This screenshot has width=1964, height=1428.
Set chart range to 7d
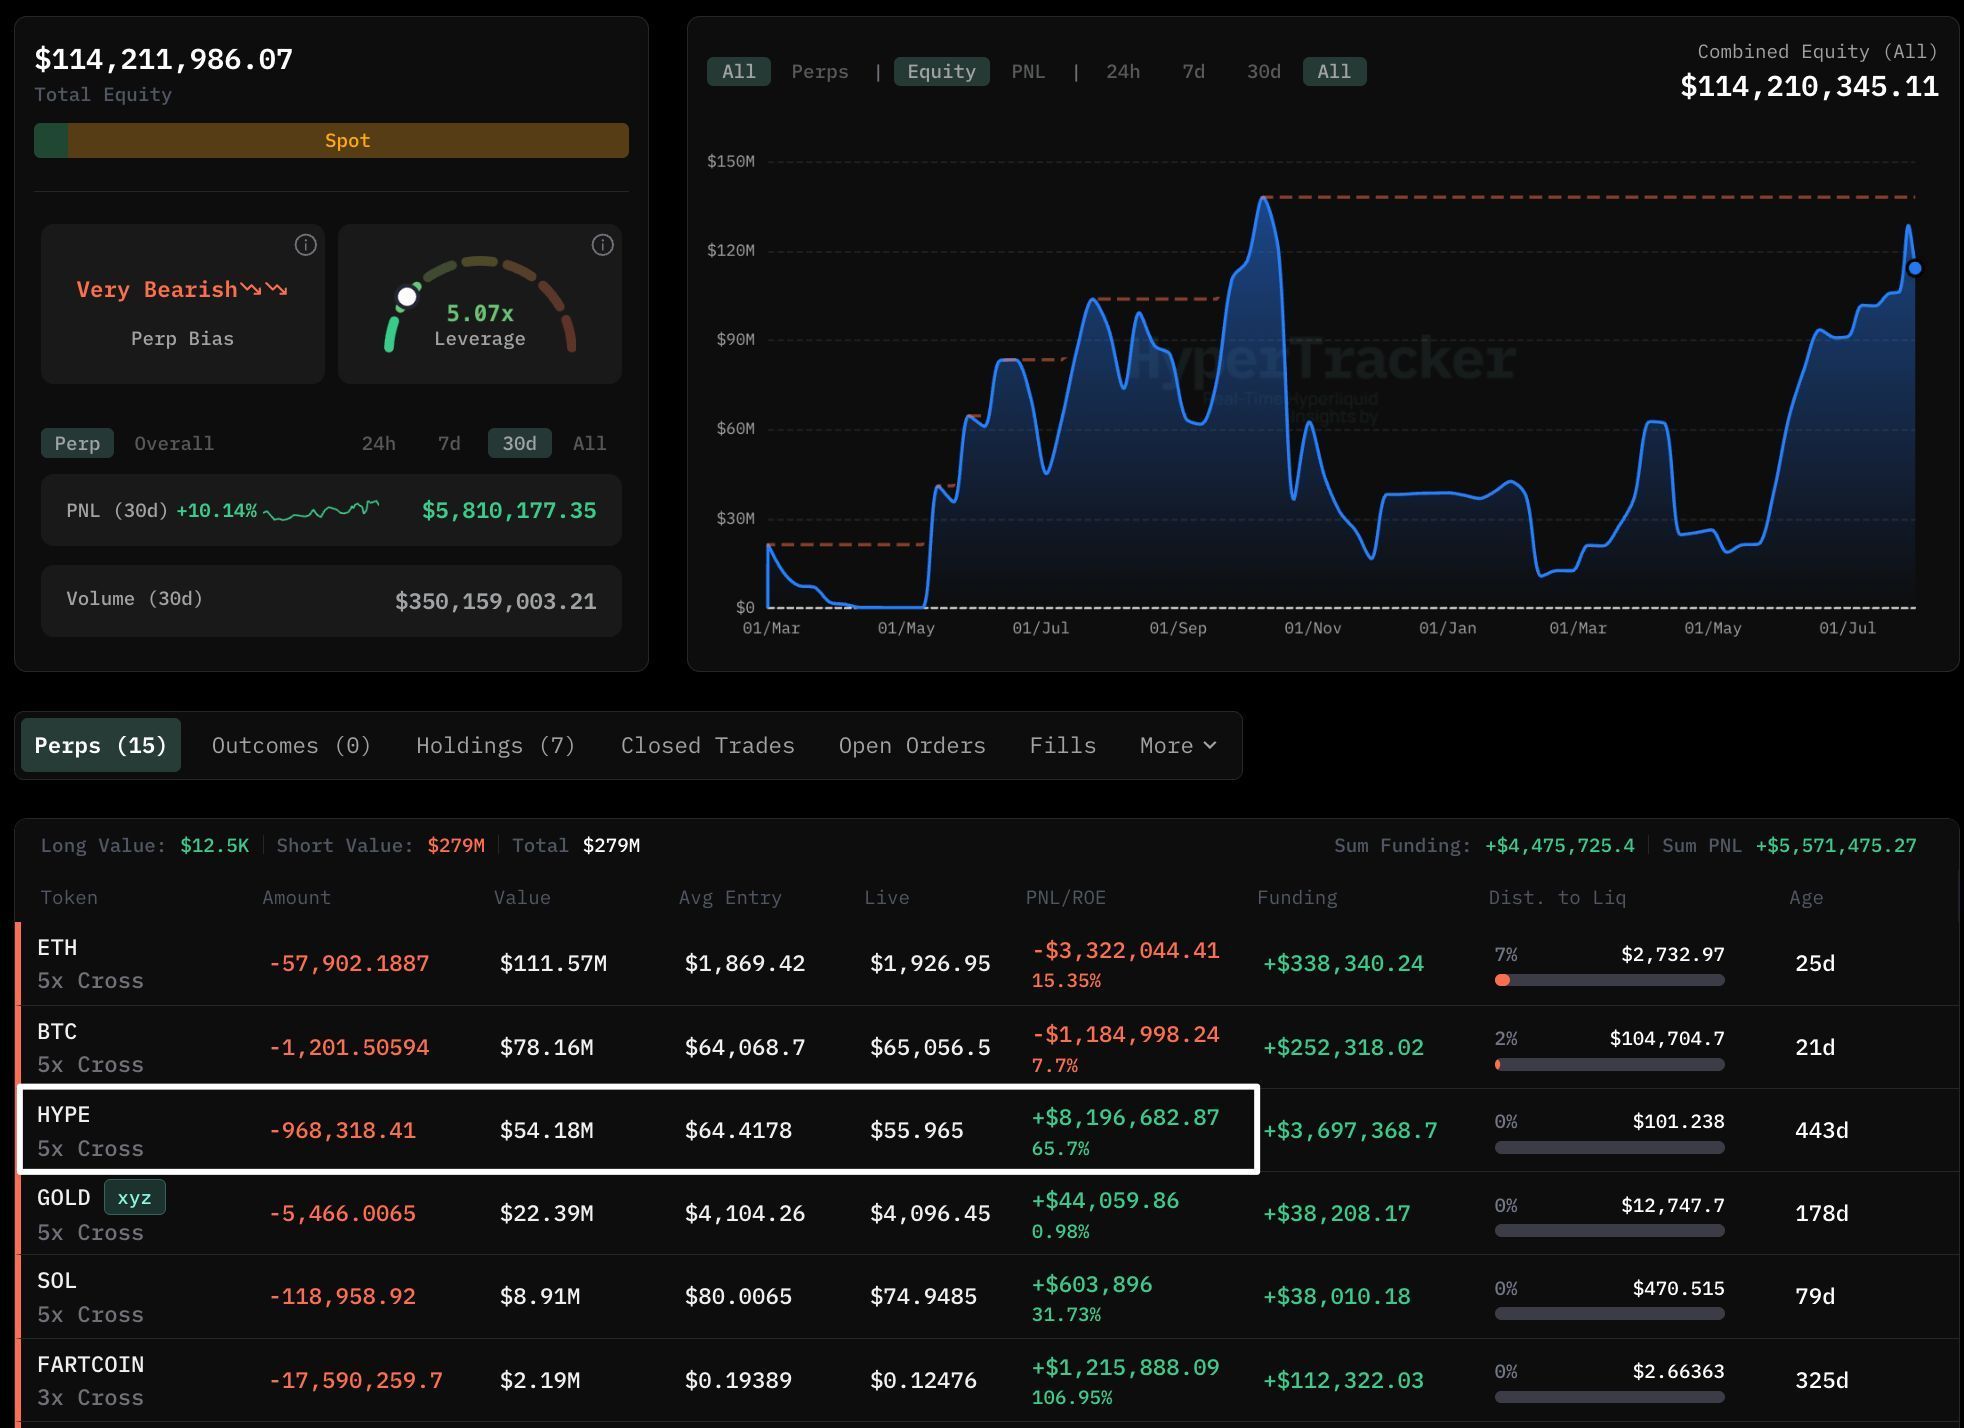(1193, 72)
